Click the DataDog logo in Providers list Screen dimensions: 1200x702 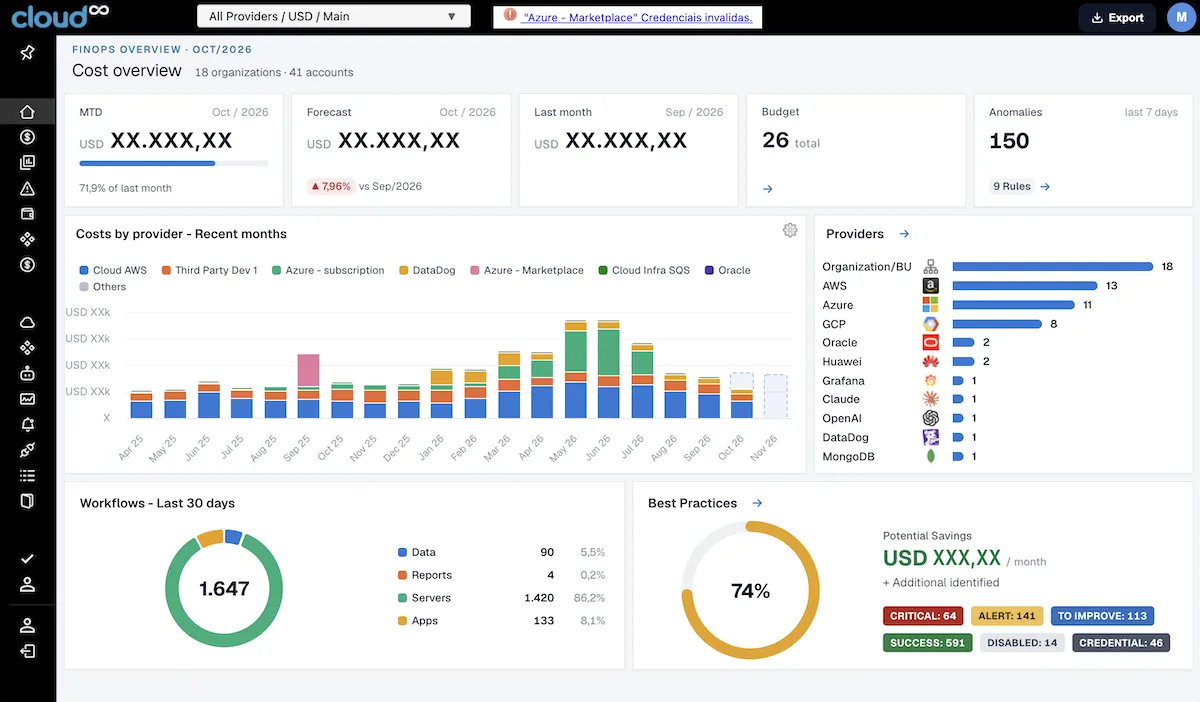click(x=931, y=437)
